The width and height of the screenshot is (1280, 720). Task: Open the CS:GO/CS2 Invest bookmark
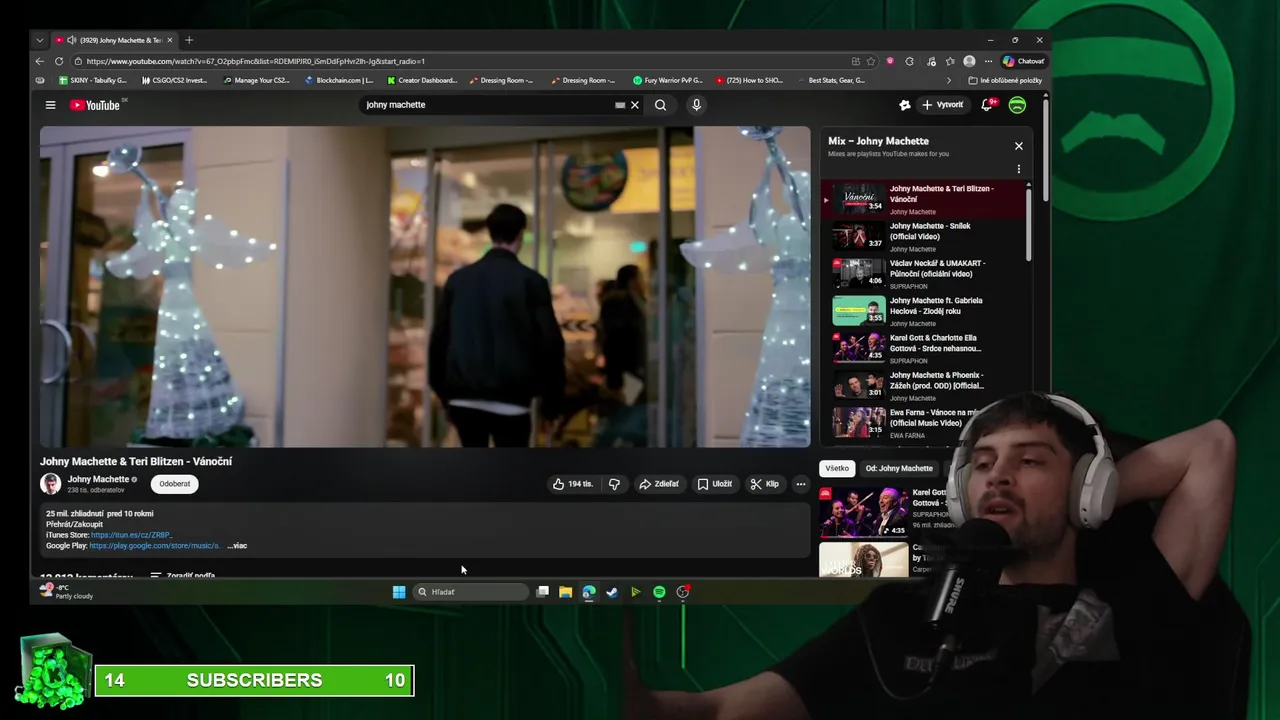click(x=174, y=80)
